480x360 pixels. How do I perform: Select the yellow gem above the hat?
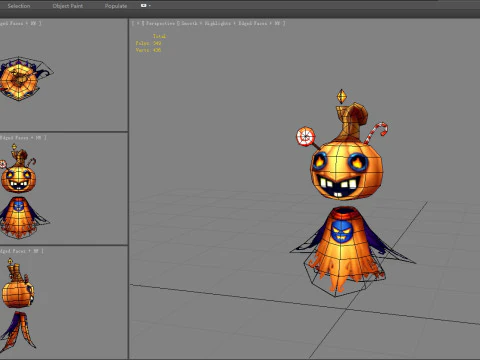pyautogui.click(x=342, y=96)
